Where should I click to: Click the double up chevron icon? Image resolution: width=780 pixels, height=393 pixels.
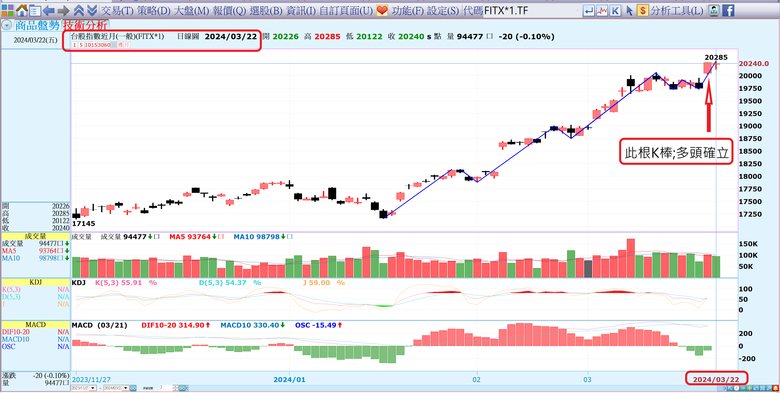79,10
